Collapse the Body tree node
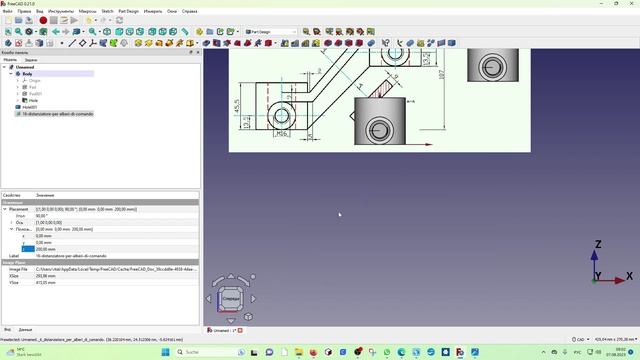Image resolution: width=640 pixels, height=360 pixels. click(11, 74)
